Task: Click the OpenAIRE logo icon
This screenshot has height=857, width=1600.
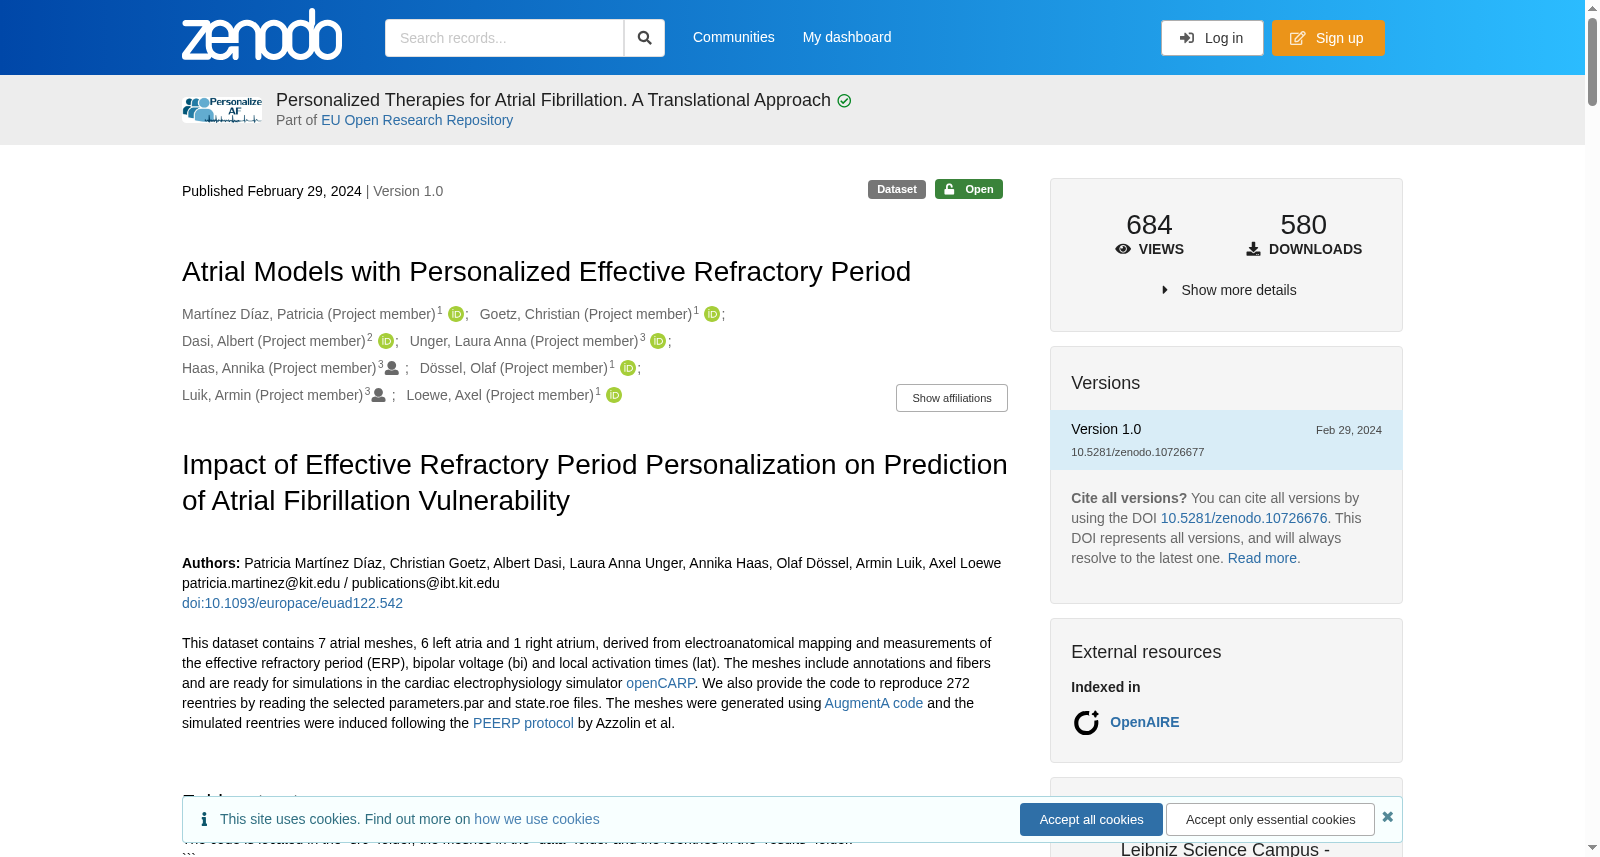Action: (1086, 722)
